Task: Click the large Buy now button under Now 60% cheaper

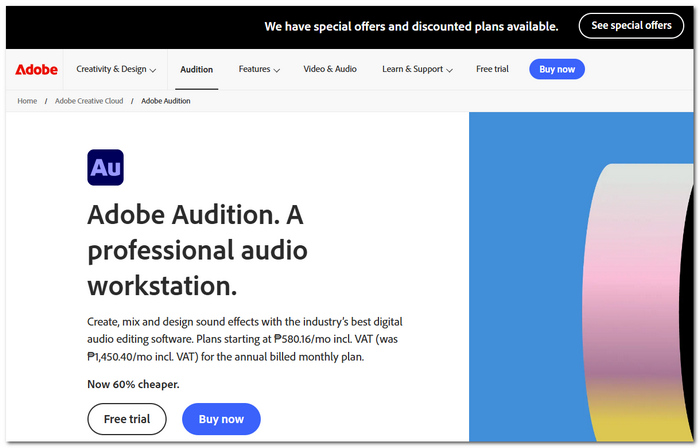Action: click(x=221, y=419)
